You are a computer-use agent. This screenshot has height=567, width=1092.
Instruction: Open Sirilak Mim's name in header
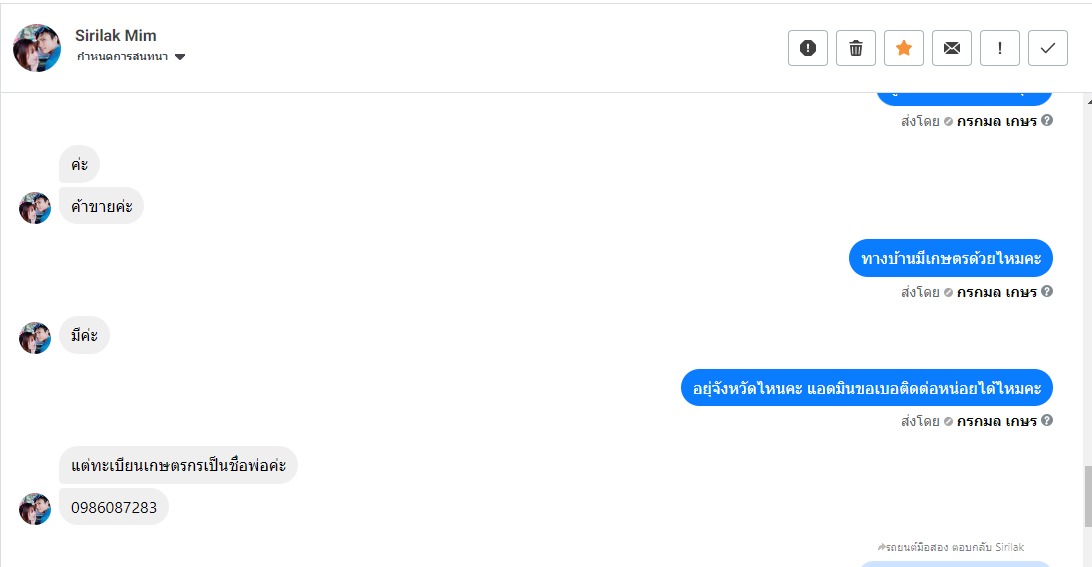pyautogui.click(x=116, y=36)
